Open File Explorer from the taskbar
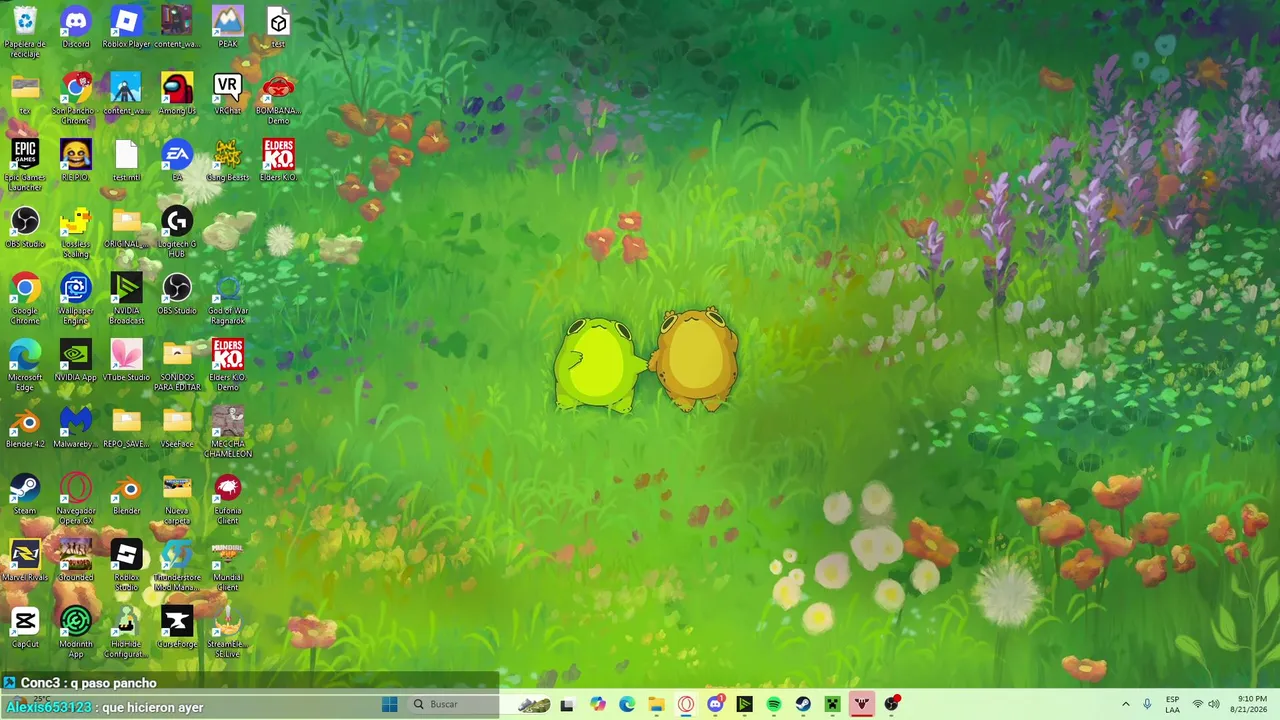This screenshot has height=720, width=1280. pyautogui.click(x=656, y=704)
